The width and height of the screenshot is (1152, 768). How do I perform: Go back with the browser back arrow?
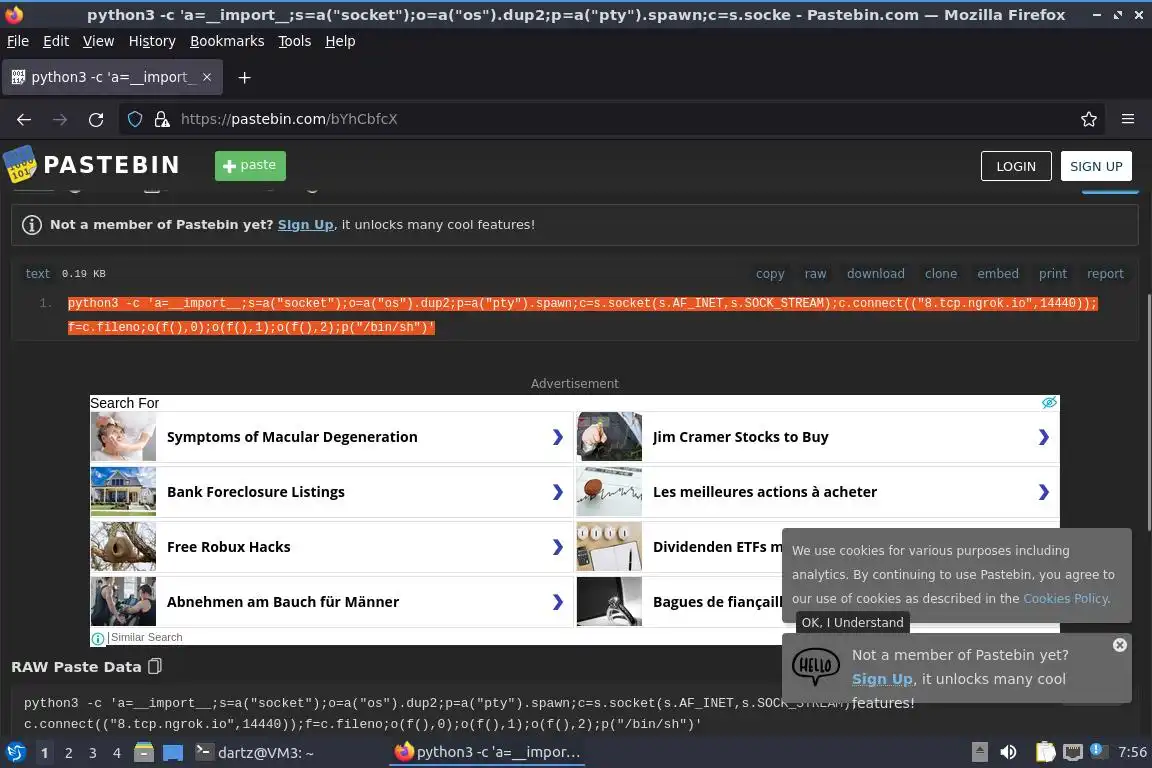point(24,119)
